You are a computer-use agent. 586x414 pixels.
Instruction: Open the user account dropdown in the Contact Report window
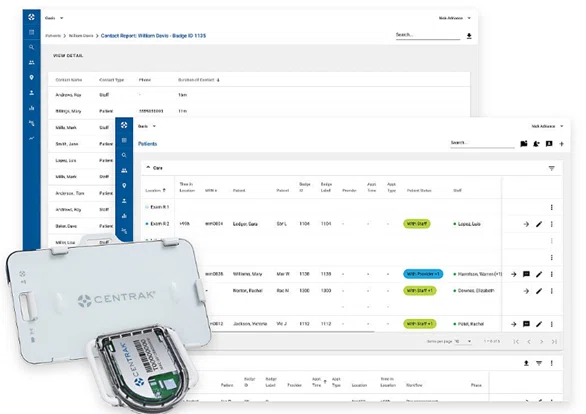pos(455,18)
